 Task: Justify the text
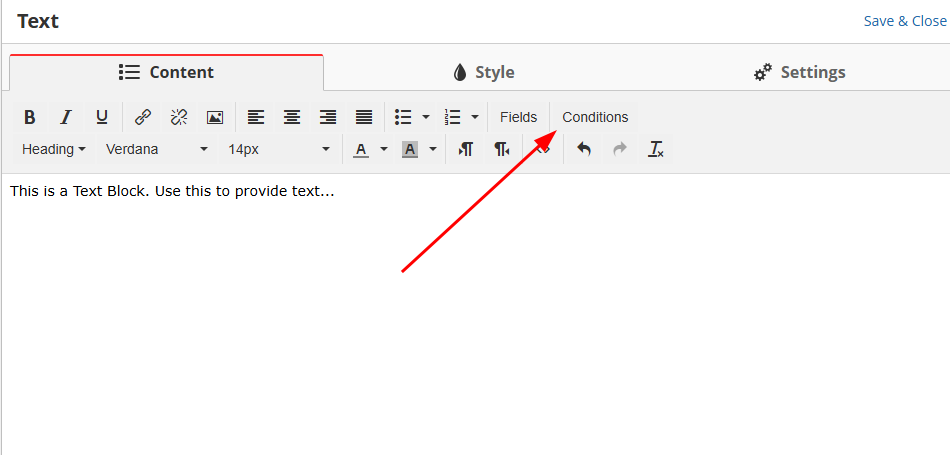pyautogui.click(x=364, y=117)
